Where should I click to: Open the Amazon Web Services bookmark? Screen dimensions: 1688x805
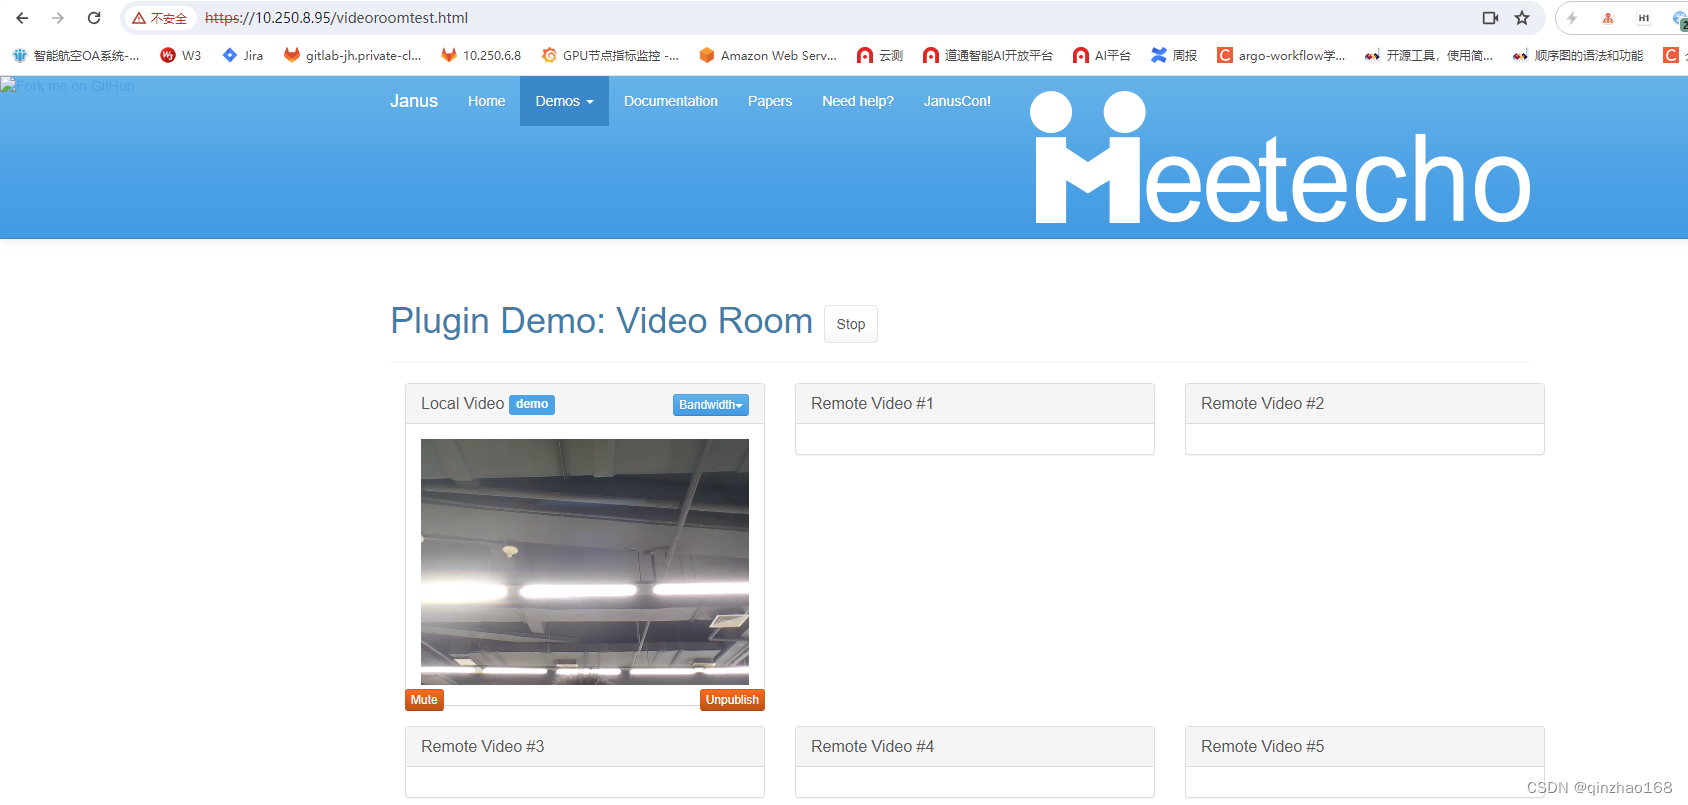(768, 55)
